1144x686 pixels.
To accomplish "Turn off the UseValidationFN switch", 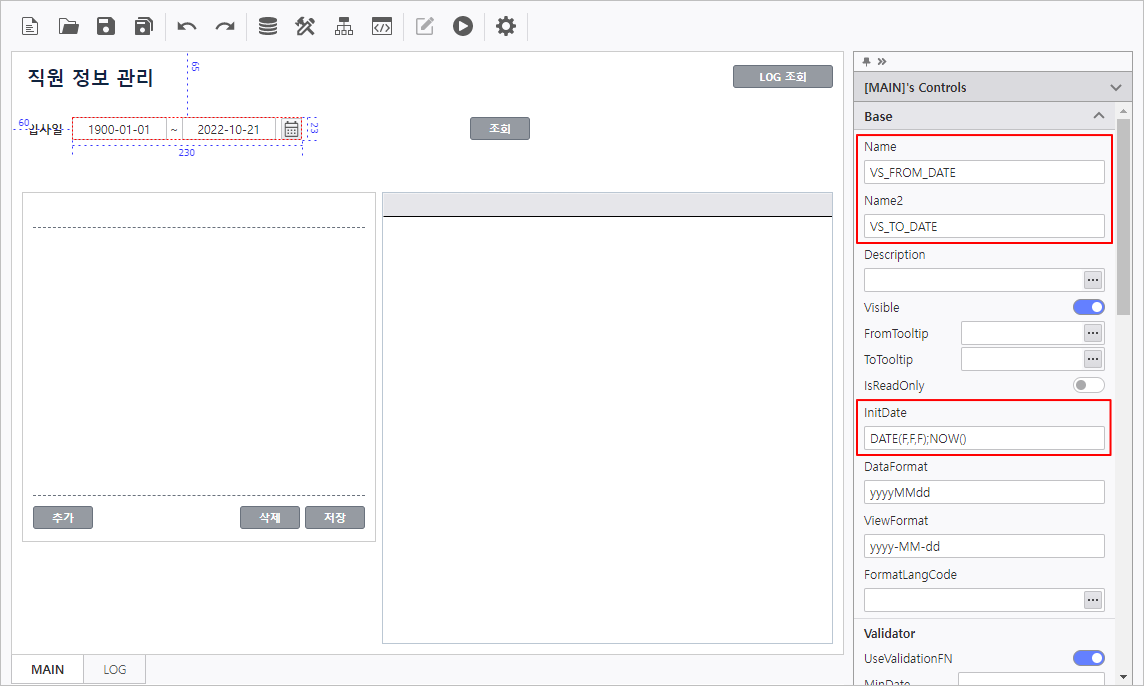I will click(x=1088, y=658).
